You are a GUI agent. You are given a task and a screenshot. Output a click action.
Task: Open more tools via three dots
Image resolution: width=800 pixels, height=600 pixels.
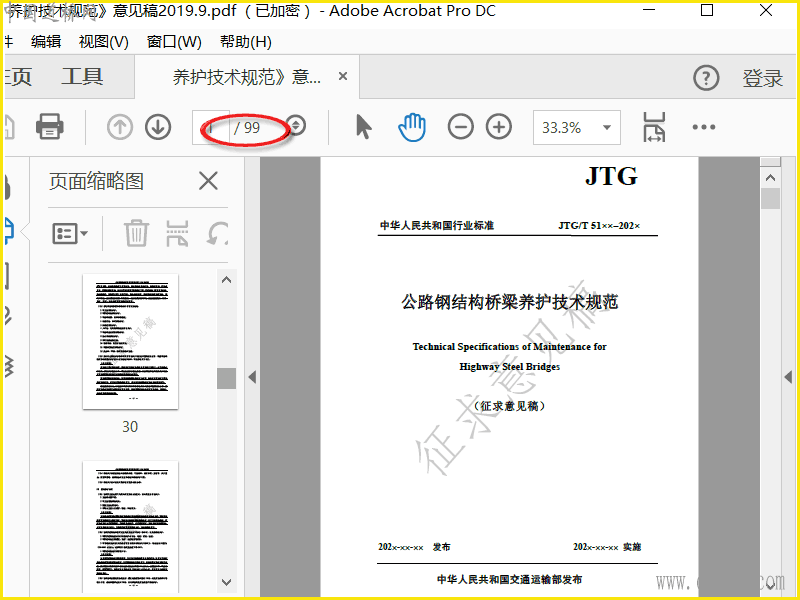click(x=704, y=127)
